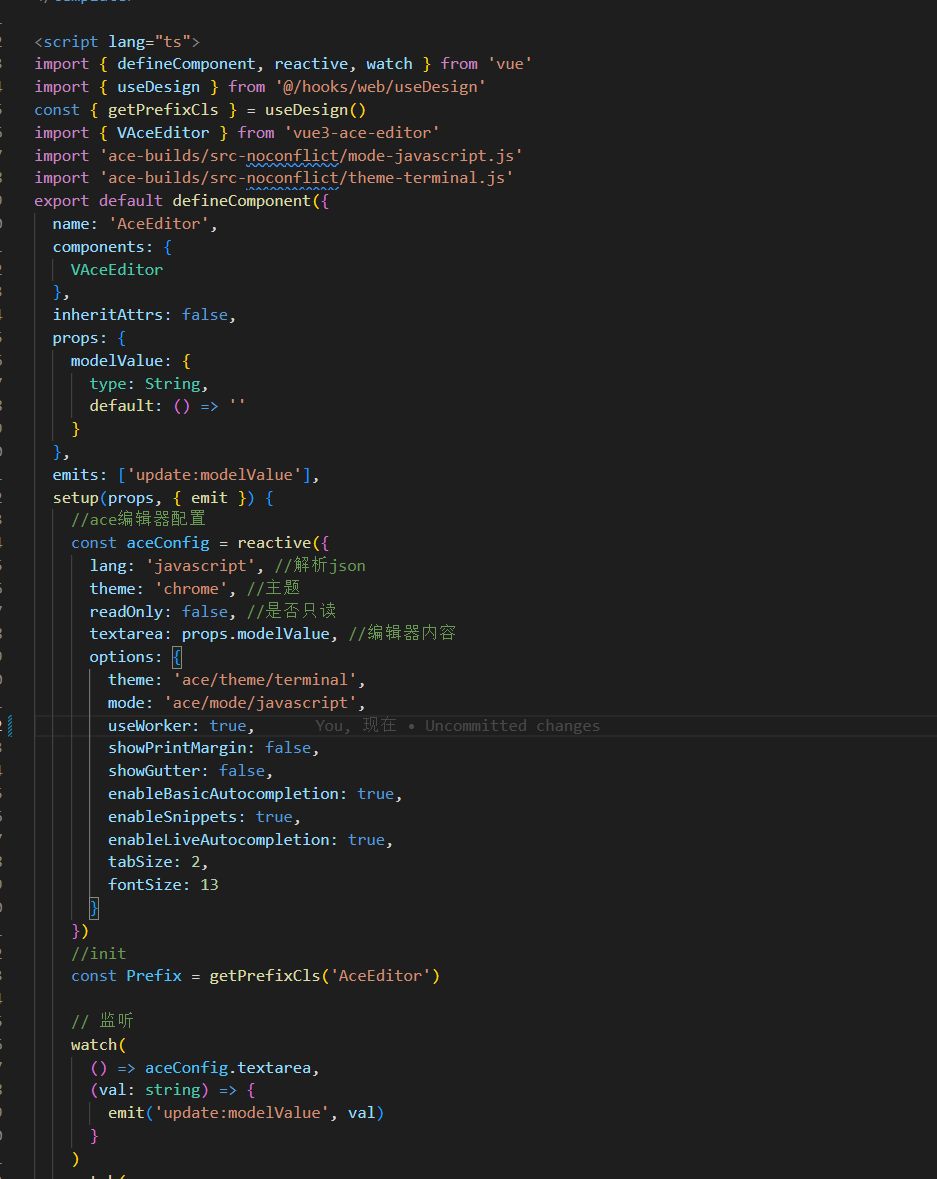Image resolution: width=937 pixels, height=1179 pixels.
Task: Click the readOnly false value
Action: tap(205, 611)
